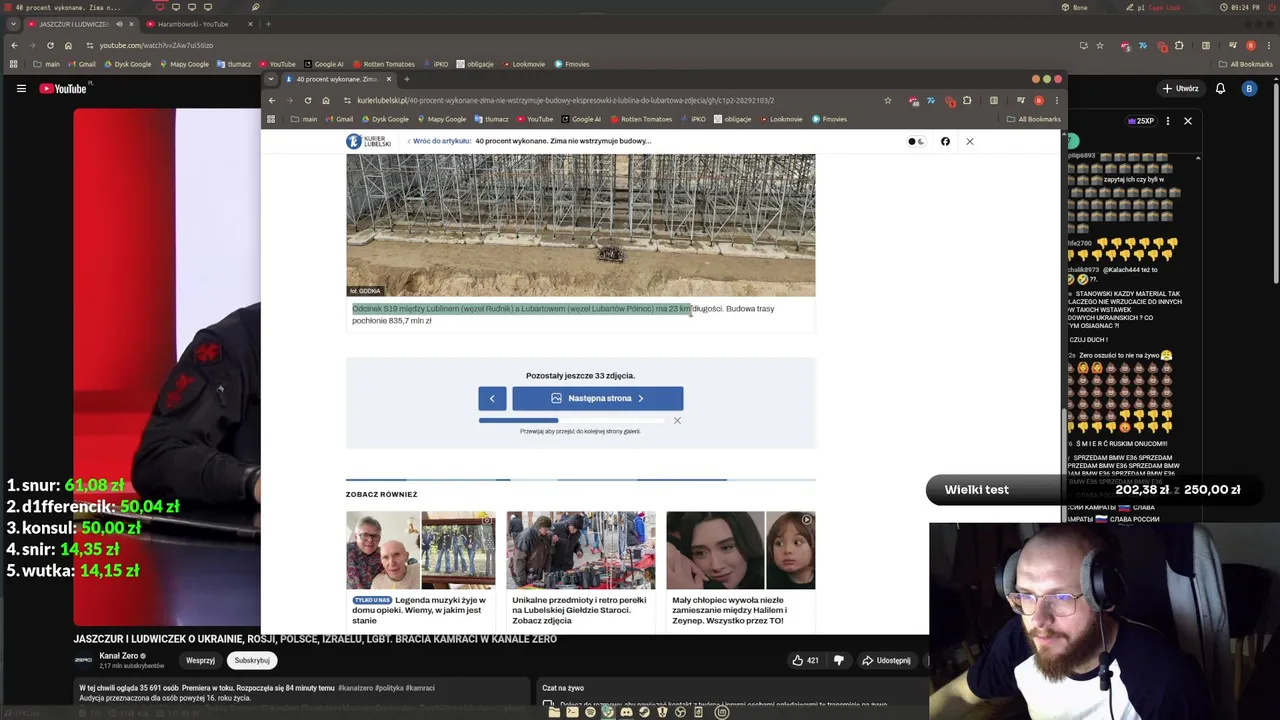
Task: Open site info for the youtube.com address
Action: tap(90, 45)
